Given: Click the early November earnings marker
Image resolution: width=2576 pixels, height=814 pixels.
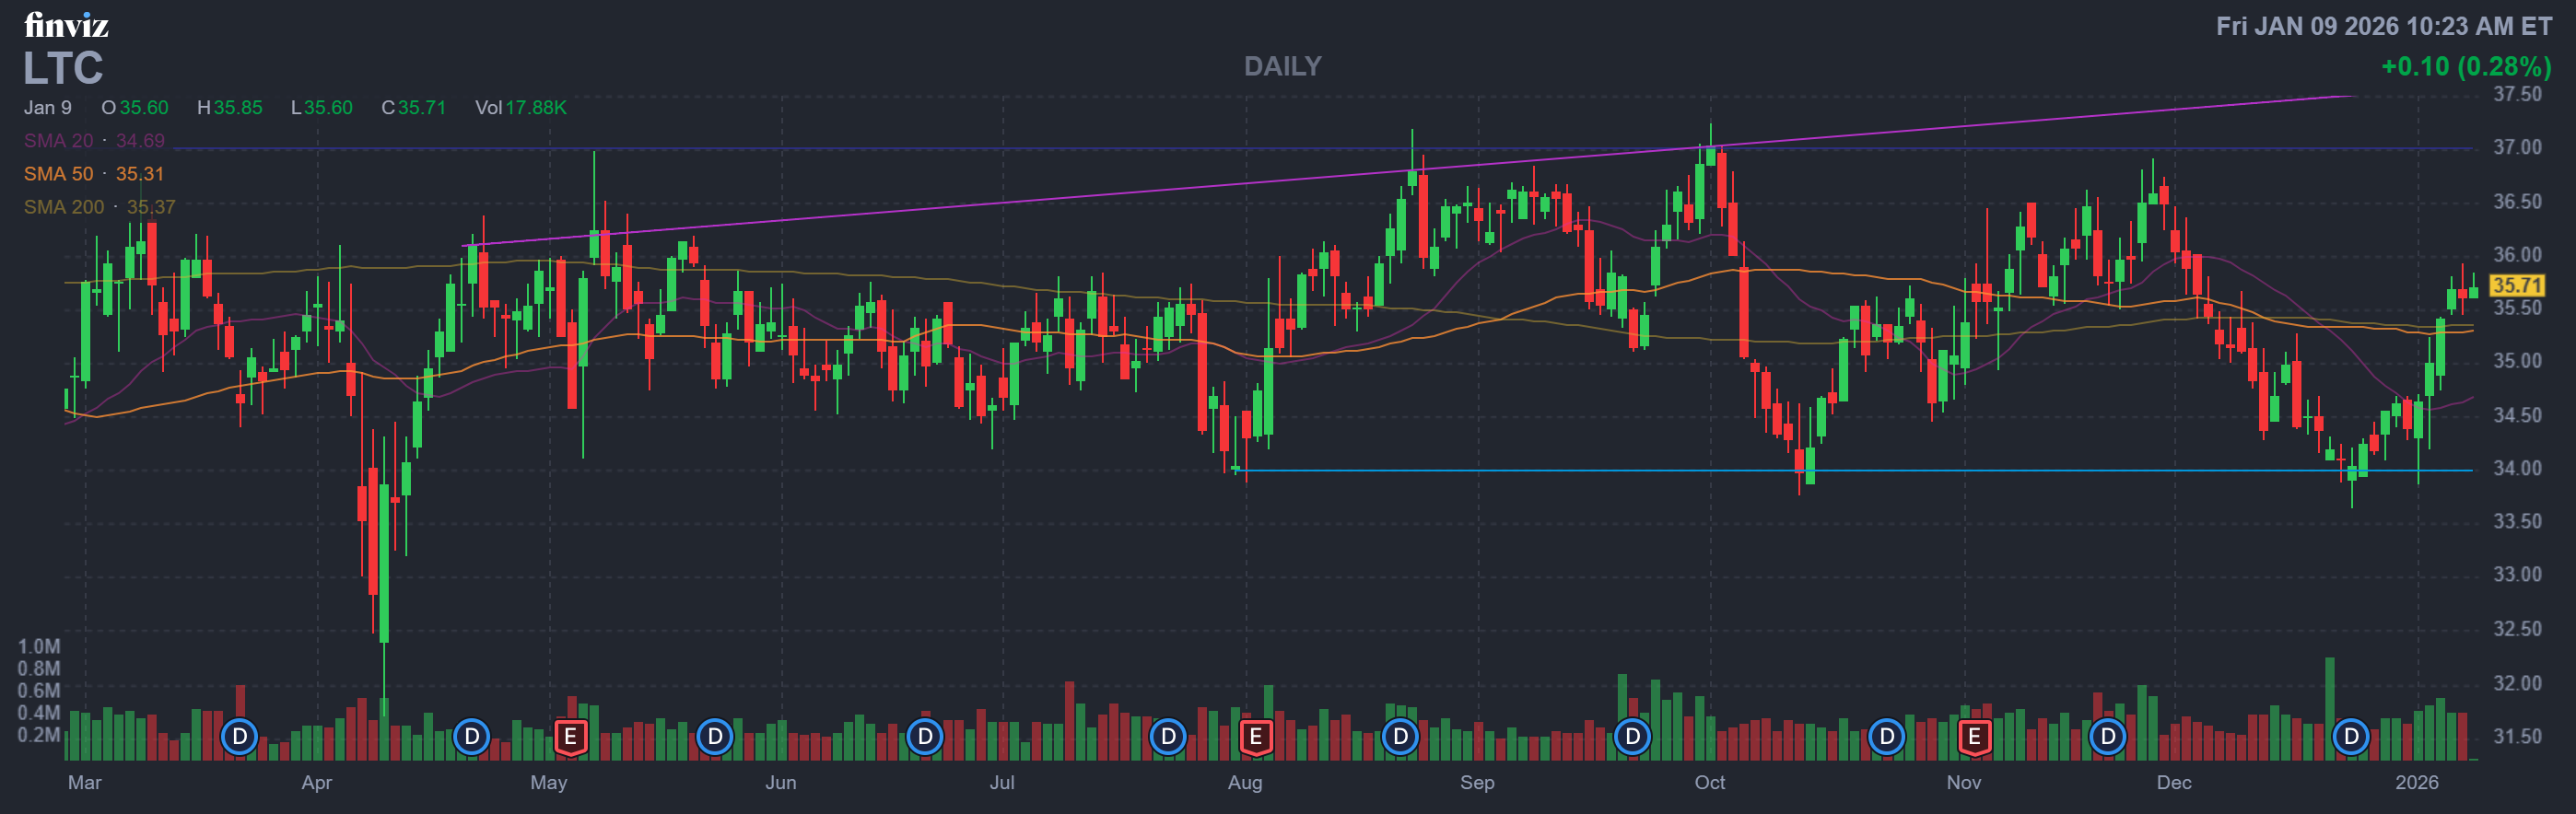Looking at the screenshot, I should [1974, 737].
